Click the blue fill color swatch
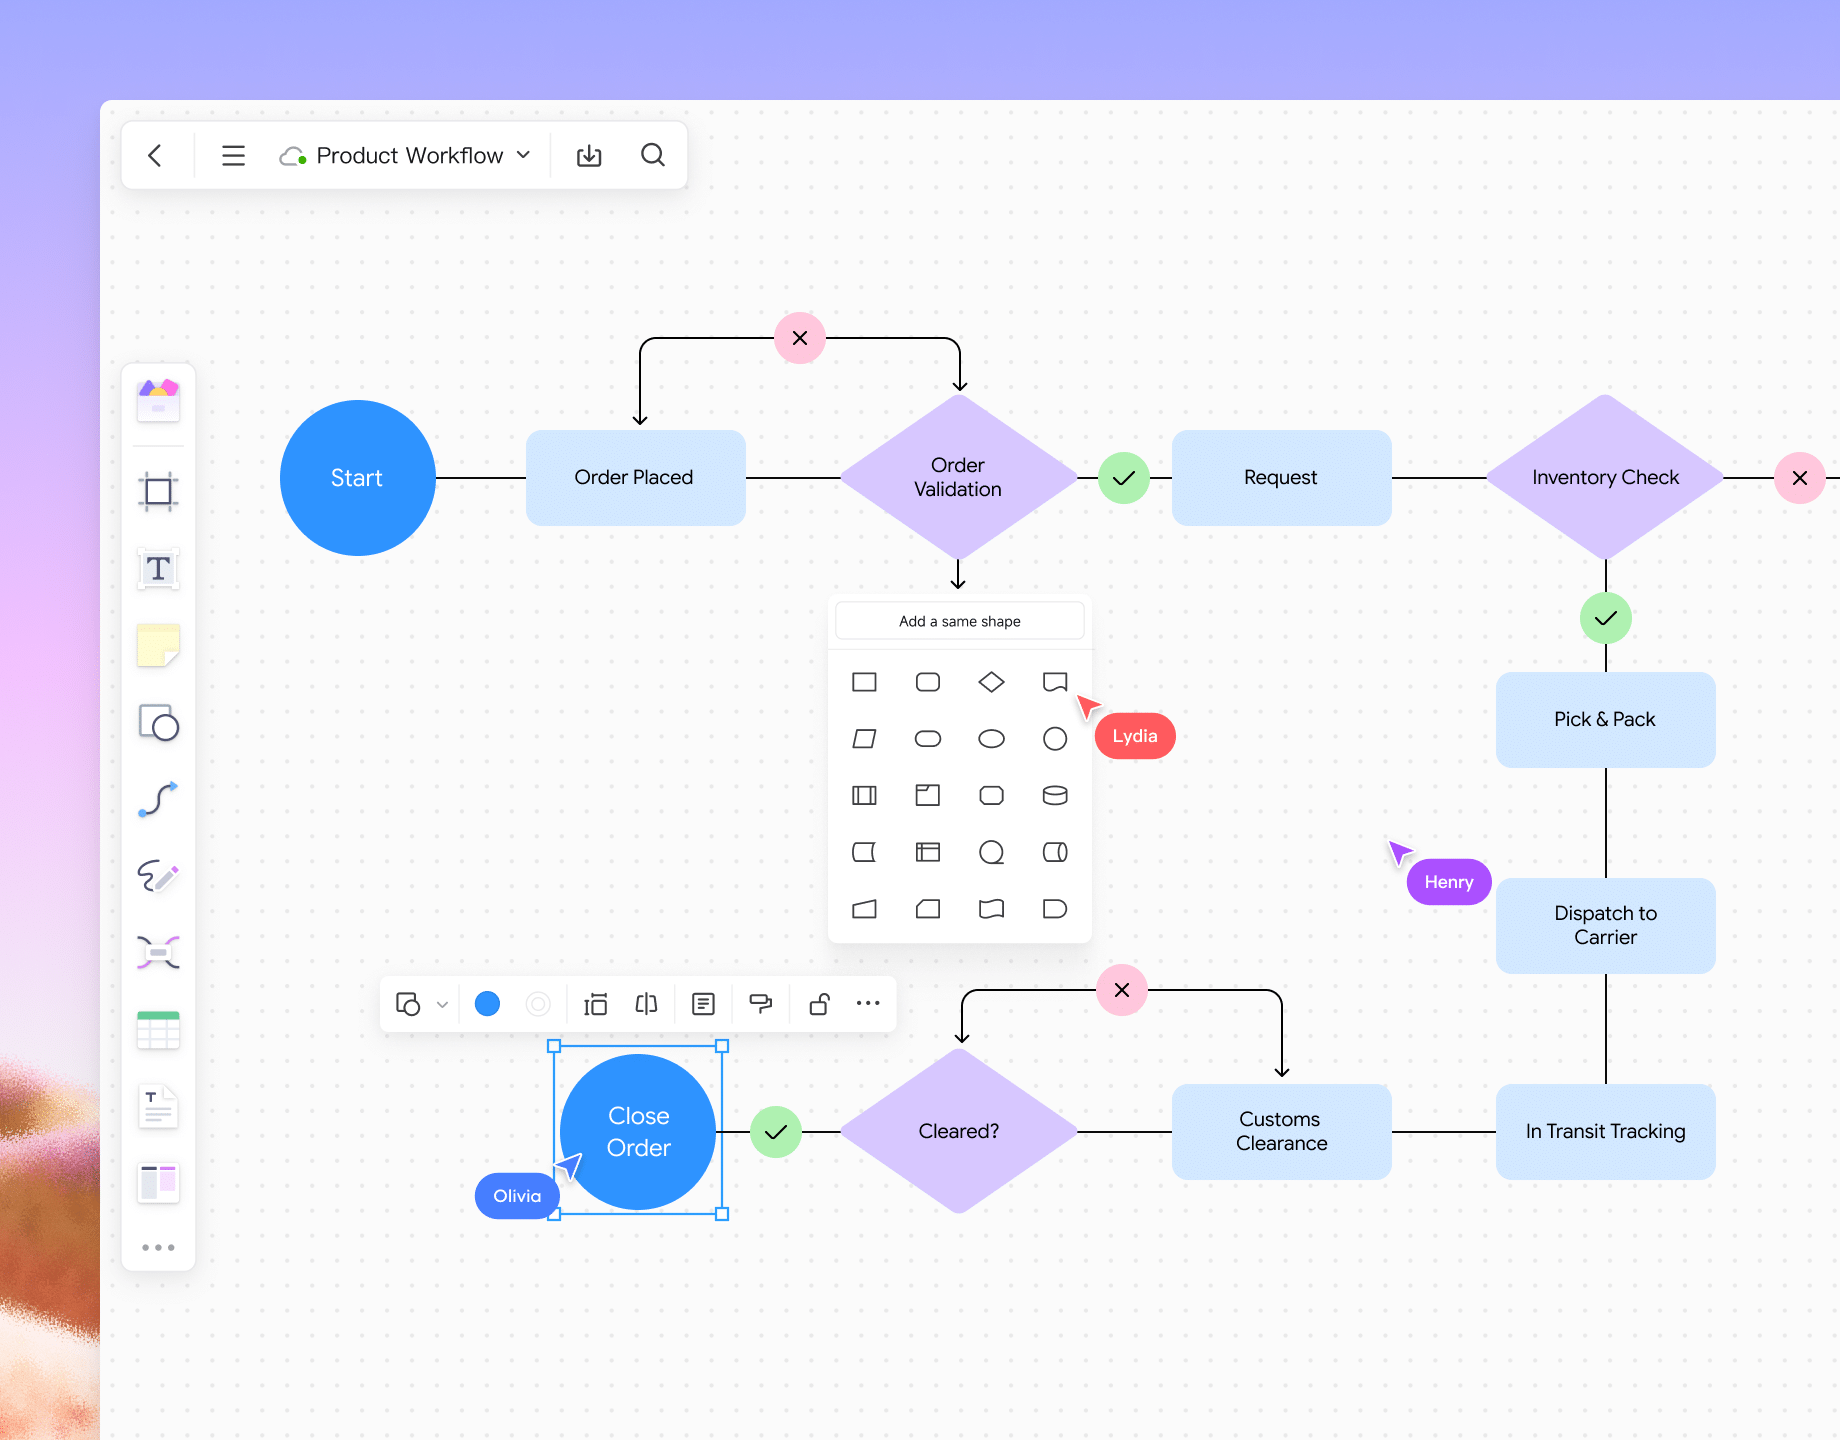1840x1440 pixels. [487, 1003]
